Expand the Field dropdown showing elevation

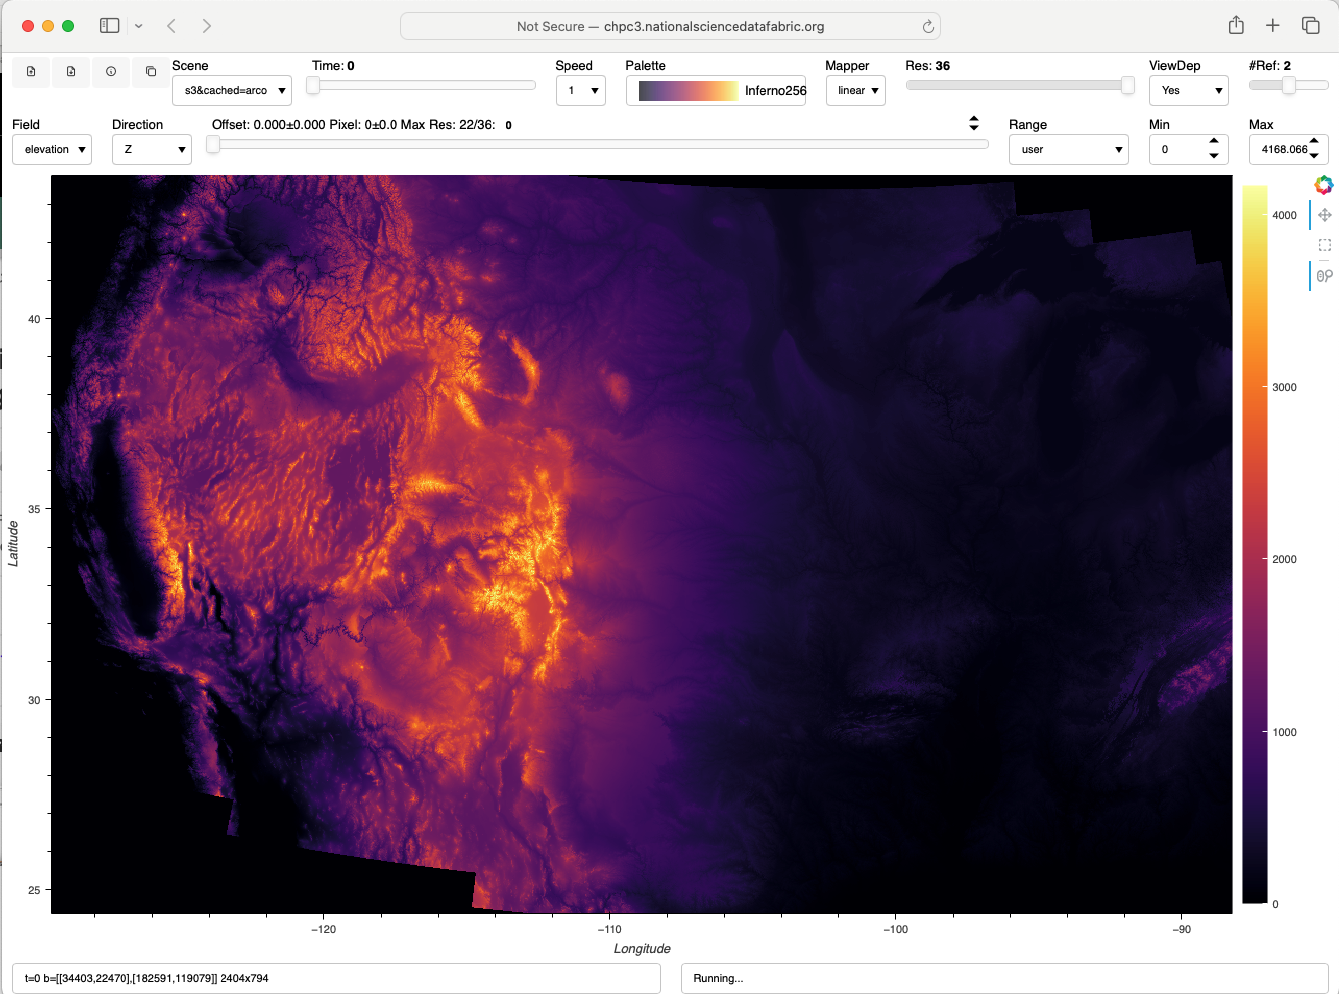52,149
